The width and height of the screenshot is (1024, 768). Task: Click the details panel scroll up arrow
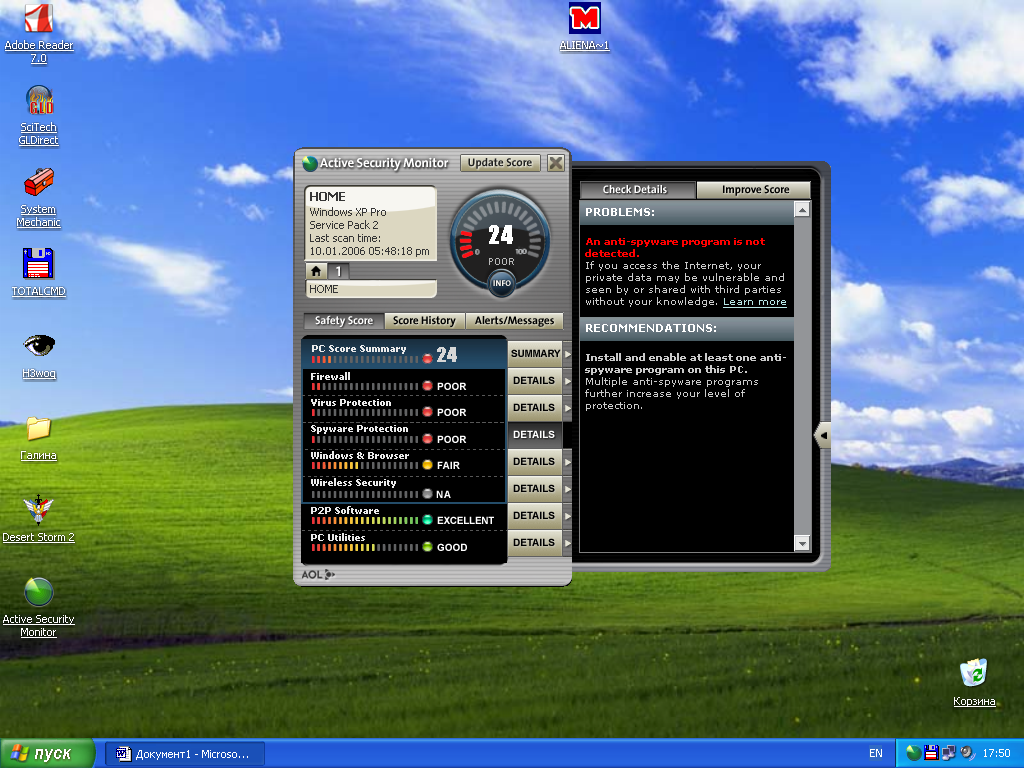[x=802, y=209]
